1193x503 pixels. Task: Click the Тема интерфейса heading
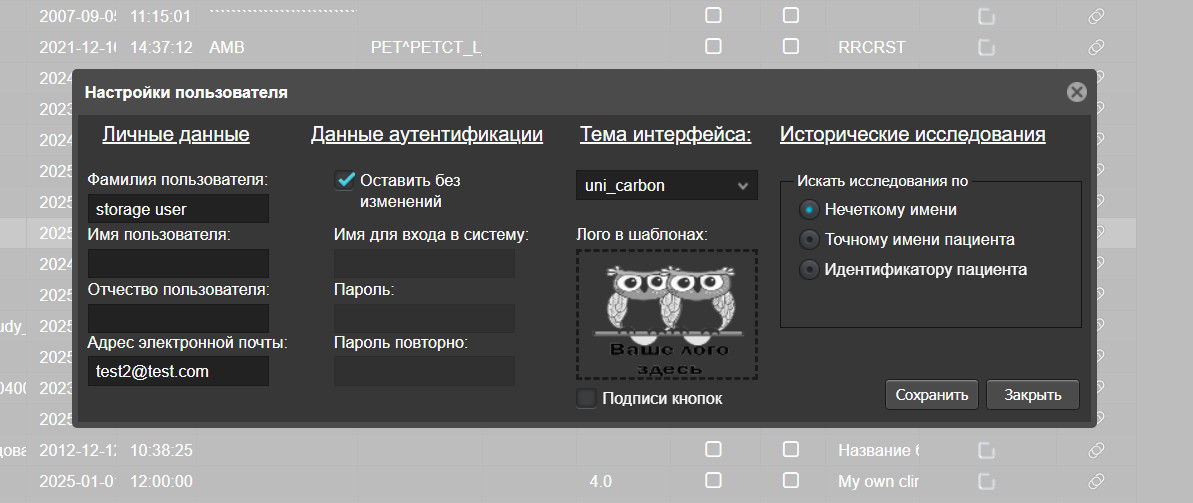tap(666, 135)
